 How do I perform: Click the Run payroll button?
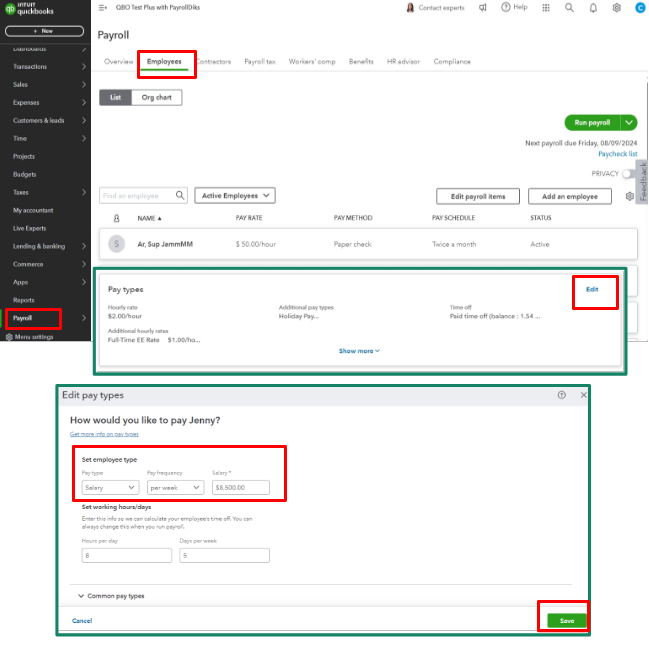point(593,122)
